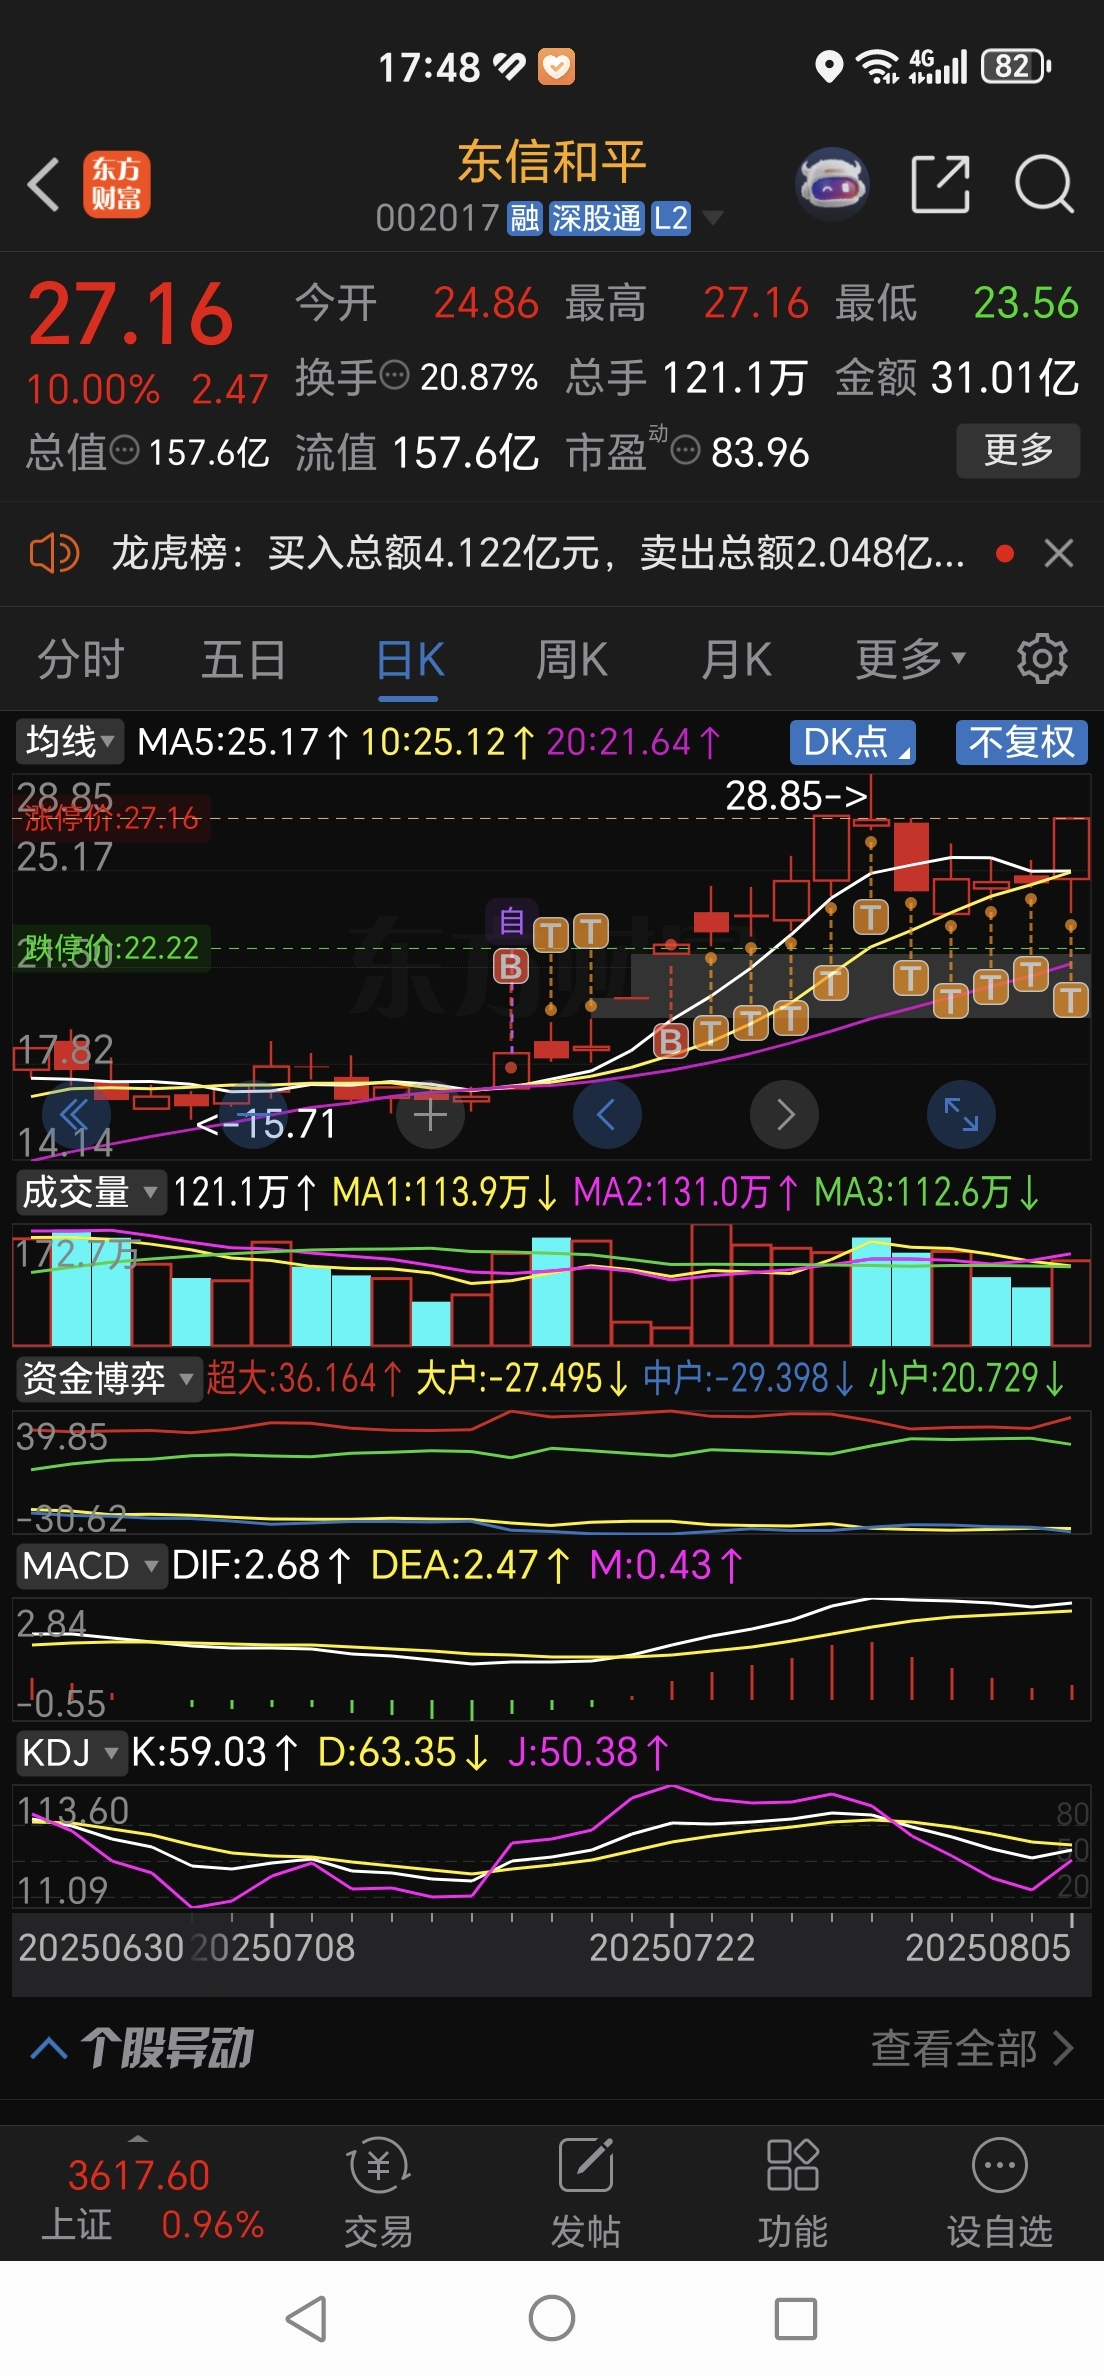The image size is (1104, 2376).
Task: Expand the stock switcher arrow after L2
Action: [x=713, y=217]
